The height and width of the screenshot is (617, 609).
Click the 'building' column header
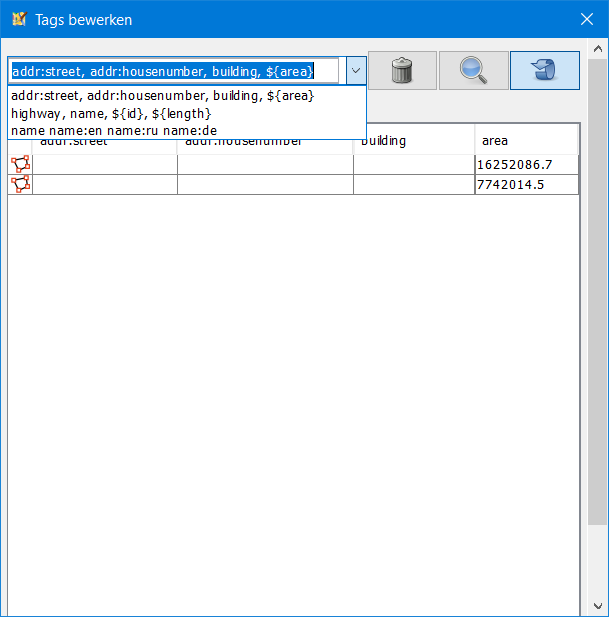tap(414, 140)
